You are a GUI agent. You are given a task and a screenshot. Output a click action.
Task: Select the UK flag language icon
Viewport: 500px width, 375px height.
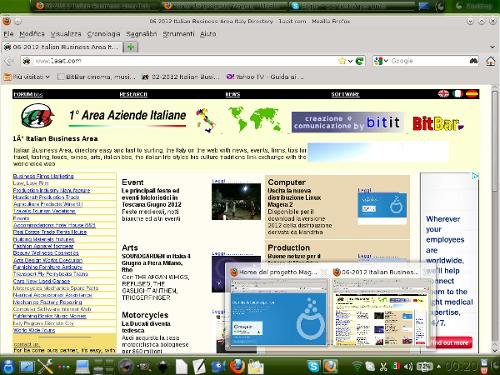click(x=443, y=94)
